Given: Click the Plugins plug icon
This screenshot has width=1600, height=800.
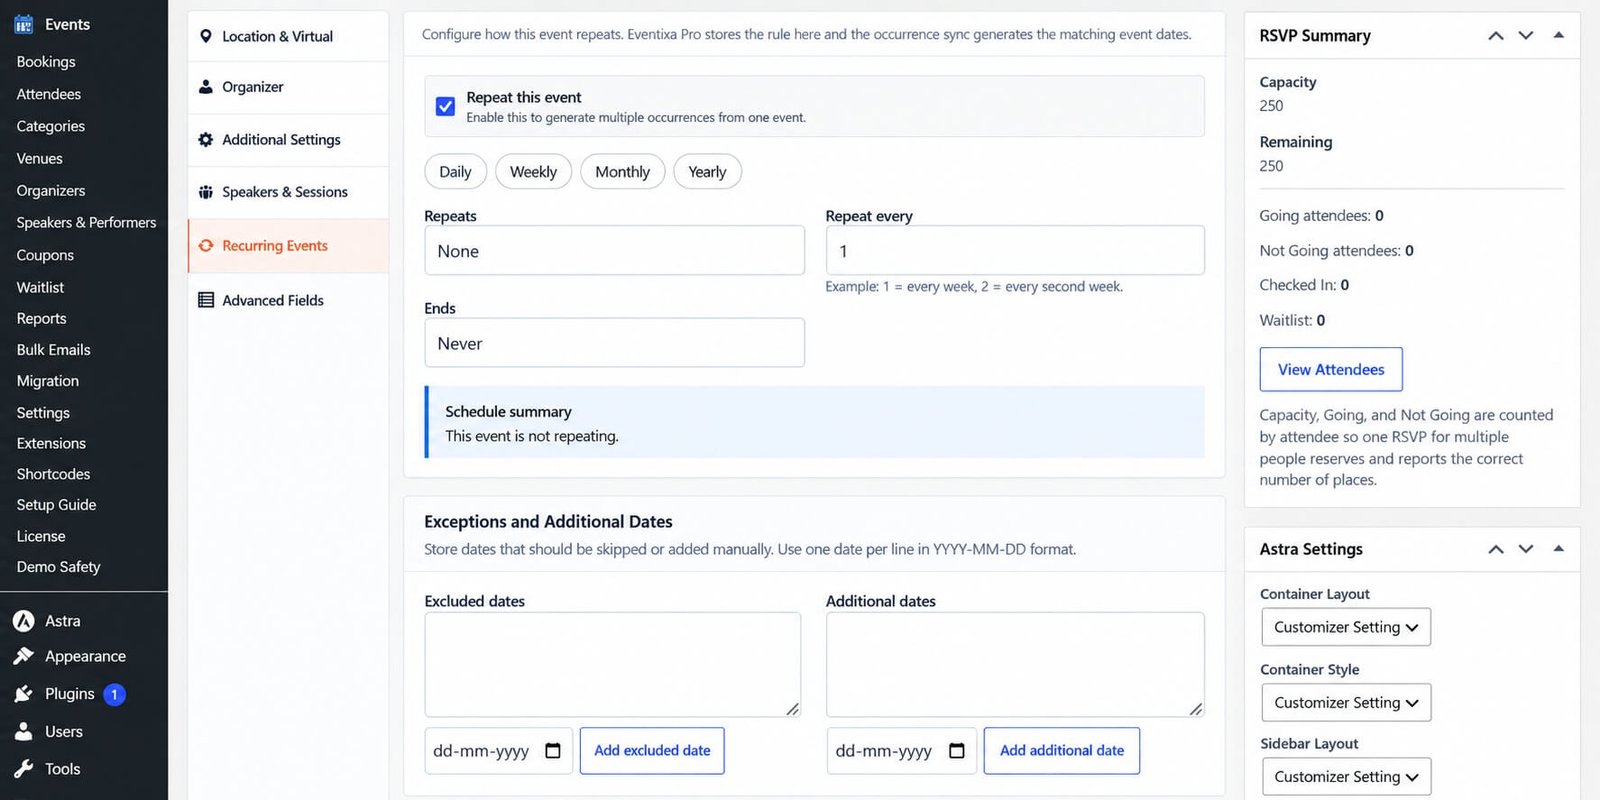Looking at the screenshot, I should pos(24,694).
